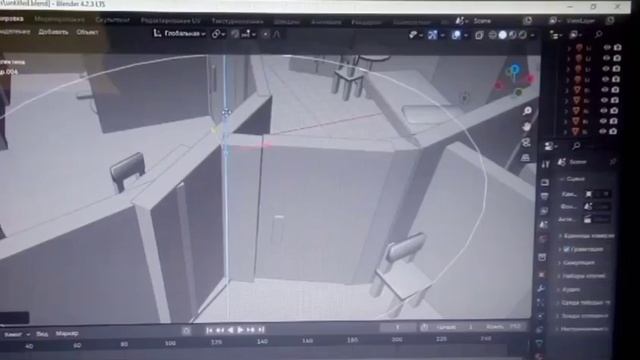The height and width of the screenshot is (360, 640).
Task: Toggle snapping magnet in header
Action: coord(235,35)
